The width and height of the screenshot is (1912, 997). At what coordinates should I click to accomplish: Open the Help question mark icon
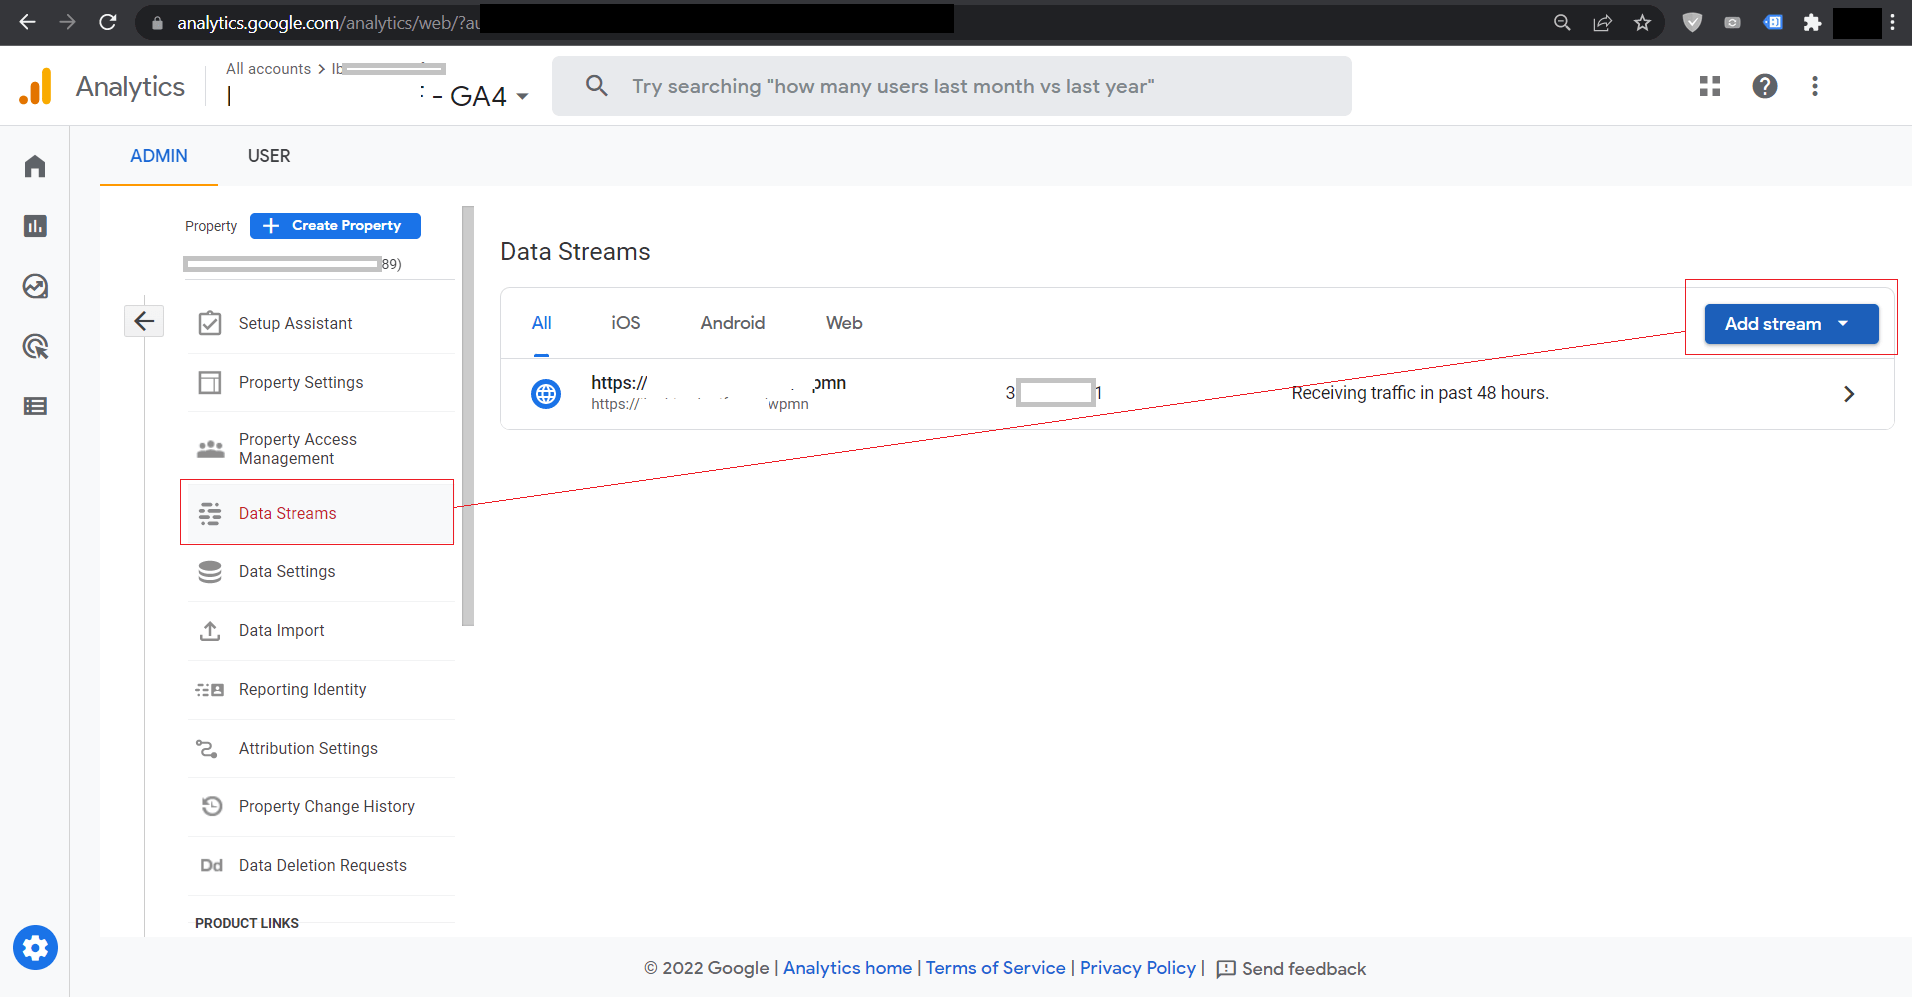[1765, 86]
